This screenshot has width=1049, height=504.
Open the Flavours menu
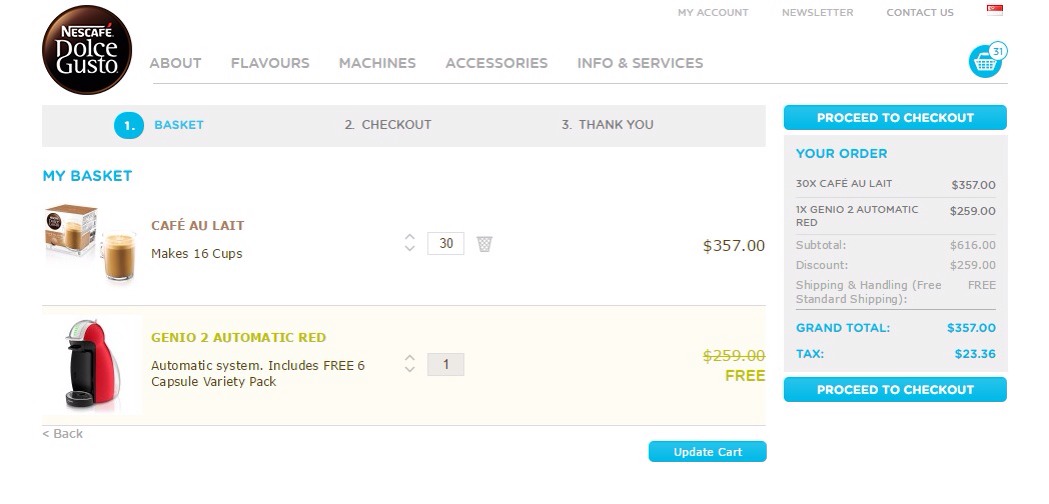(x=270, y=63)
